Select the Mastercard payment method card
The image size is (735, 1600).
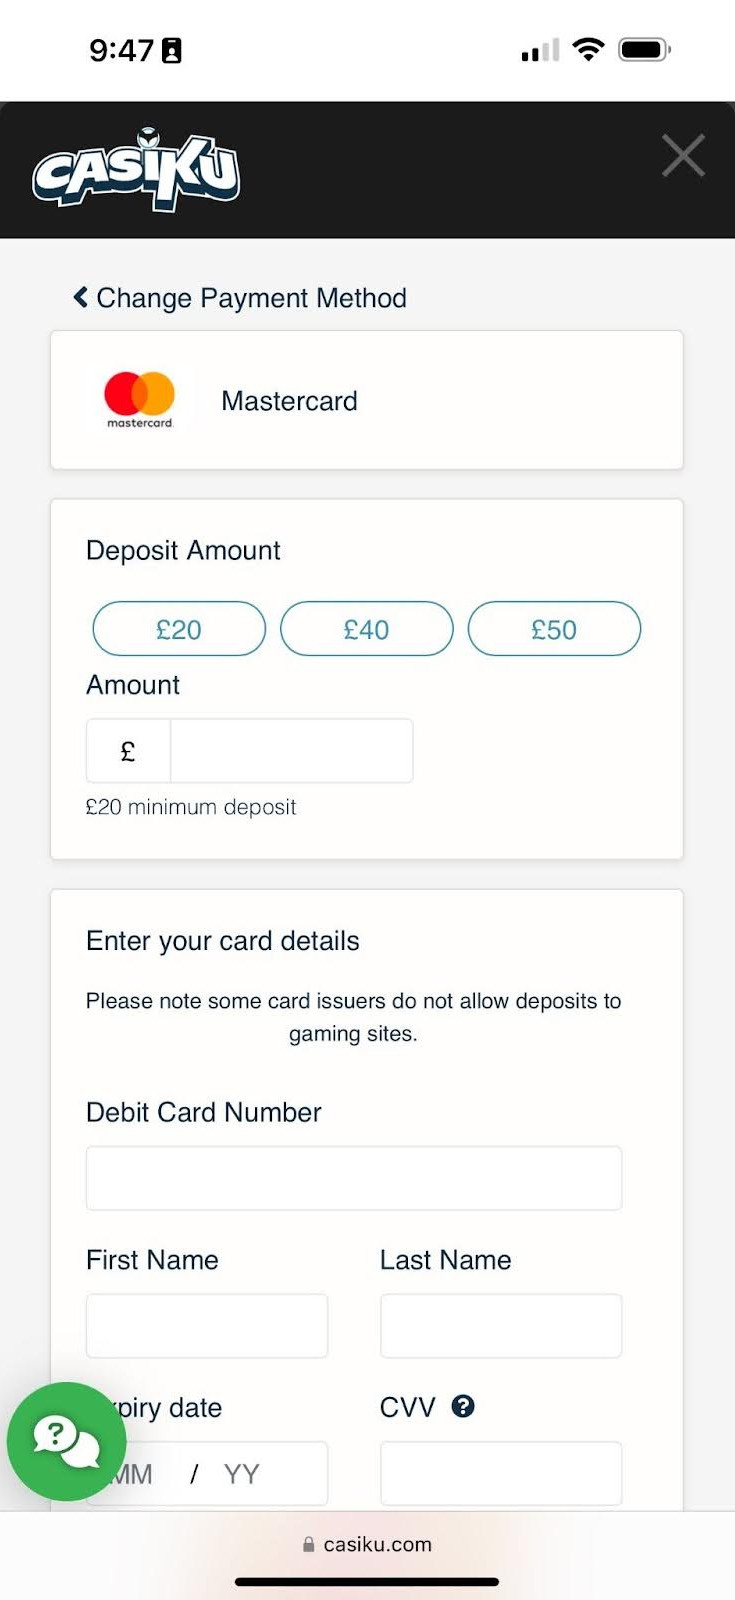click(x=366, y=400)
